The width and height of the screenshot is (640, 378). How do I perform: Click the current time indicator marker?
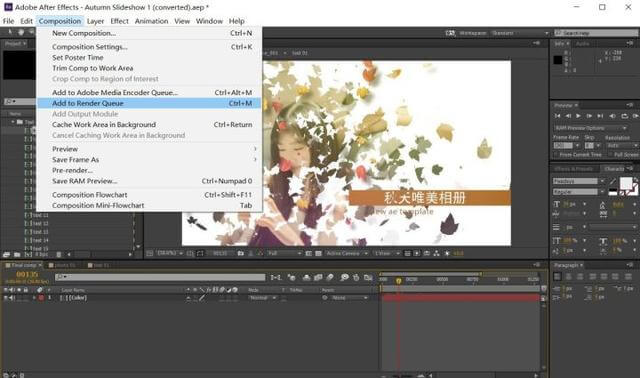tap(399, 280)
